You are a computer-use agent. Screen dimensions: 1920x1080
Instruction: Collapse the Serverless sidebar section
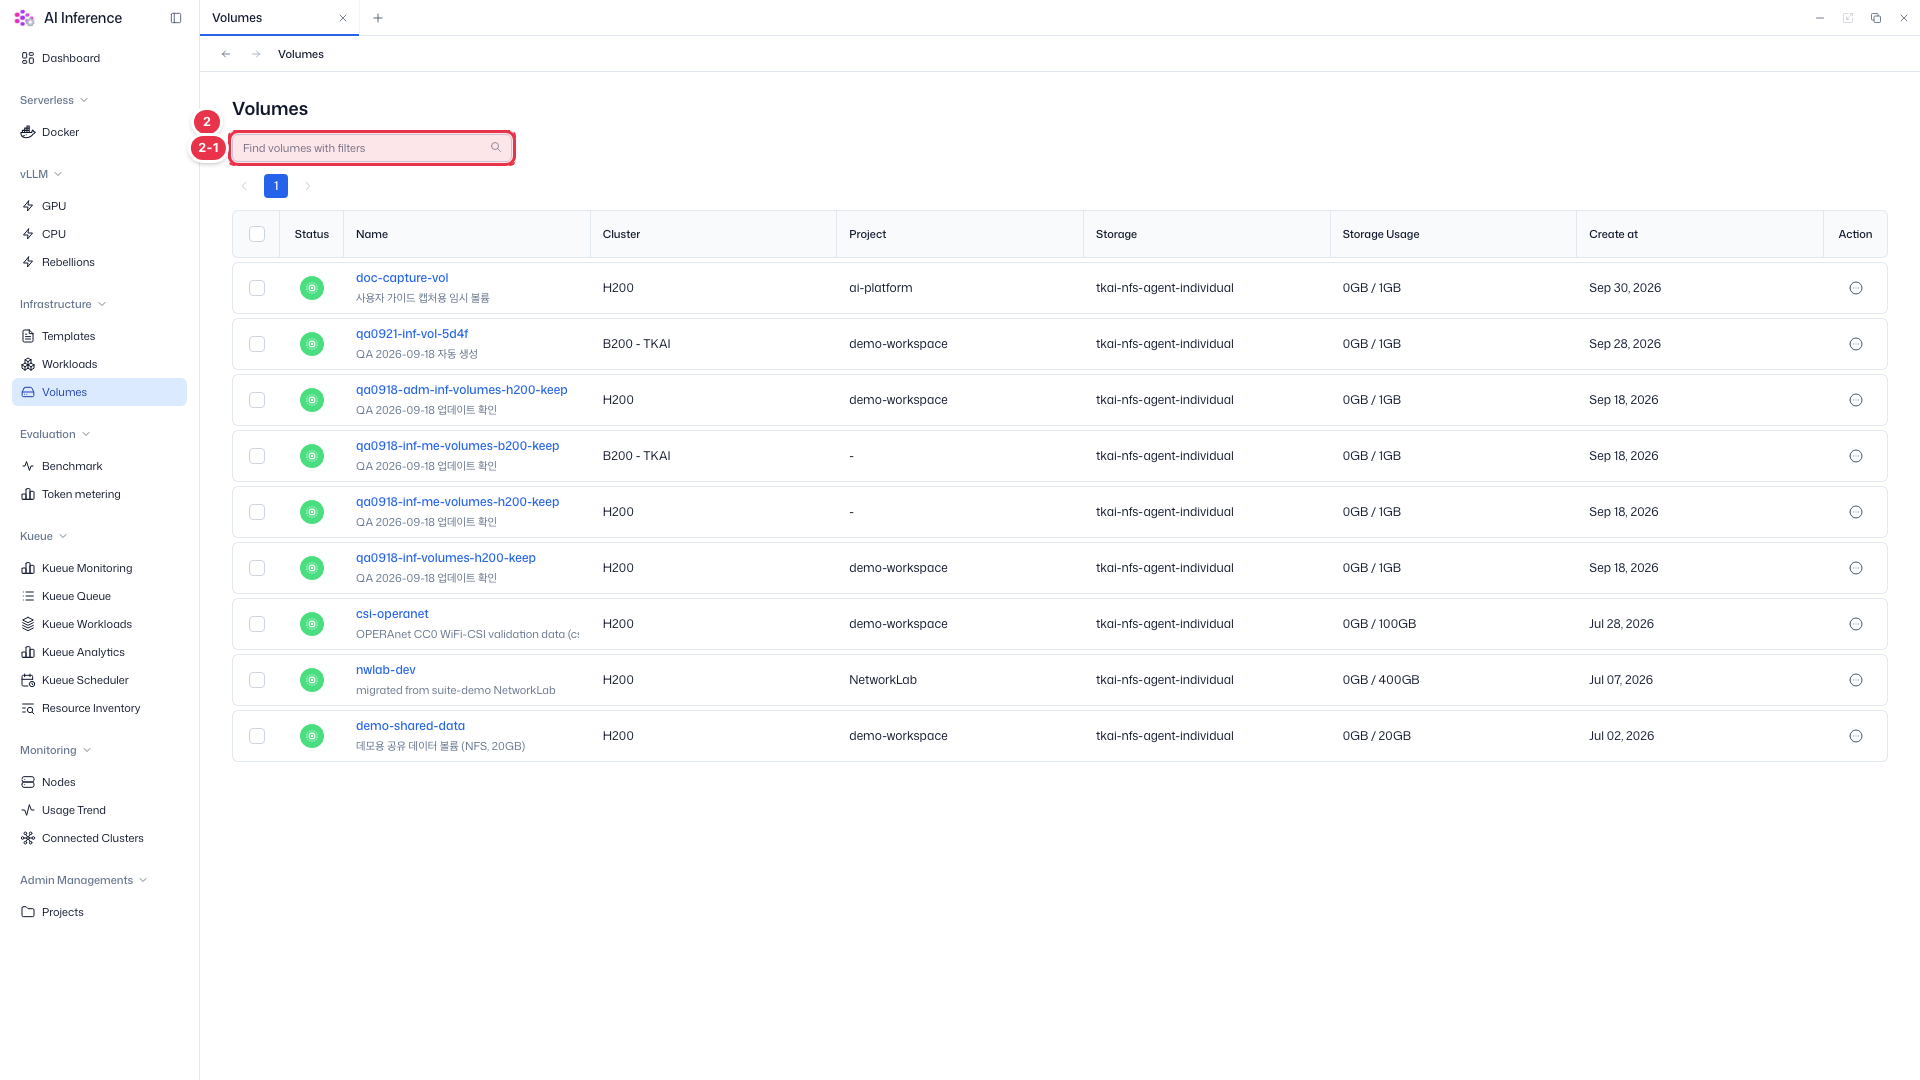click(54, 100)
